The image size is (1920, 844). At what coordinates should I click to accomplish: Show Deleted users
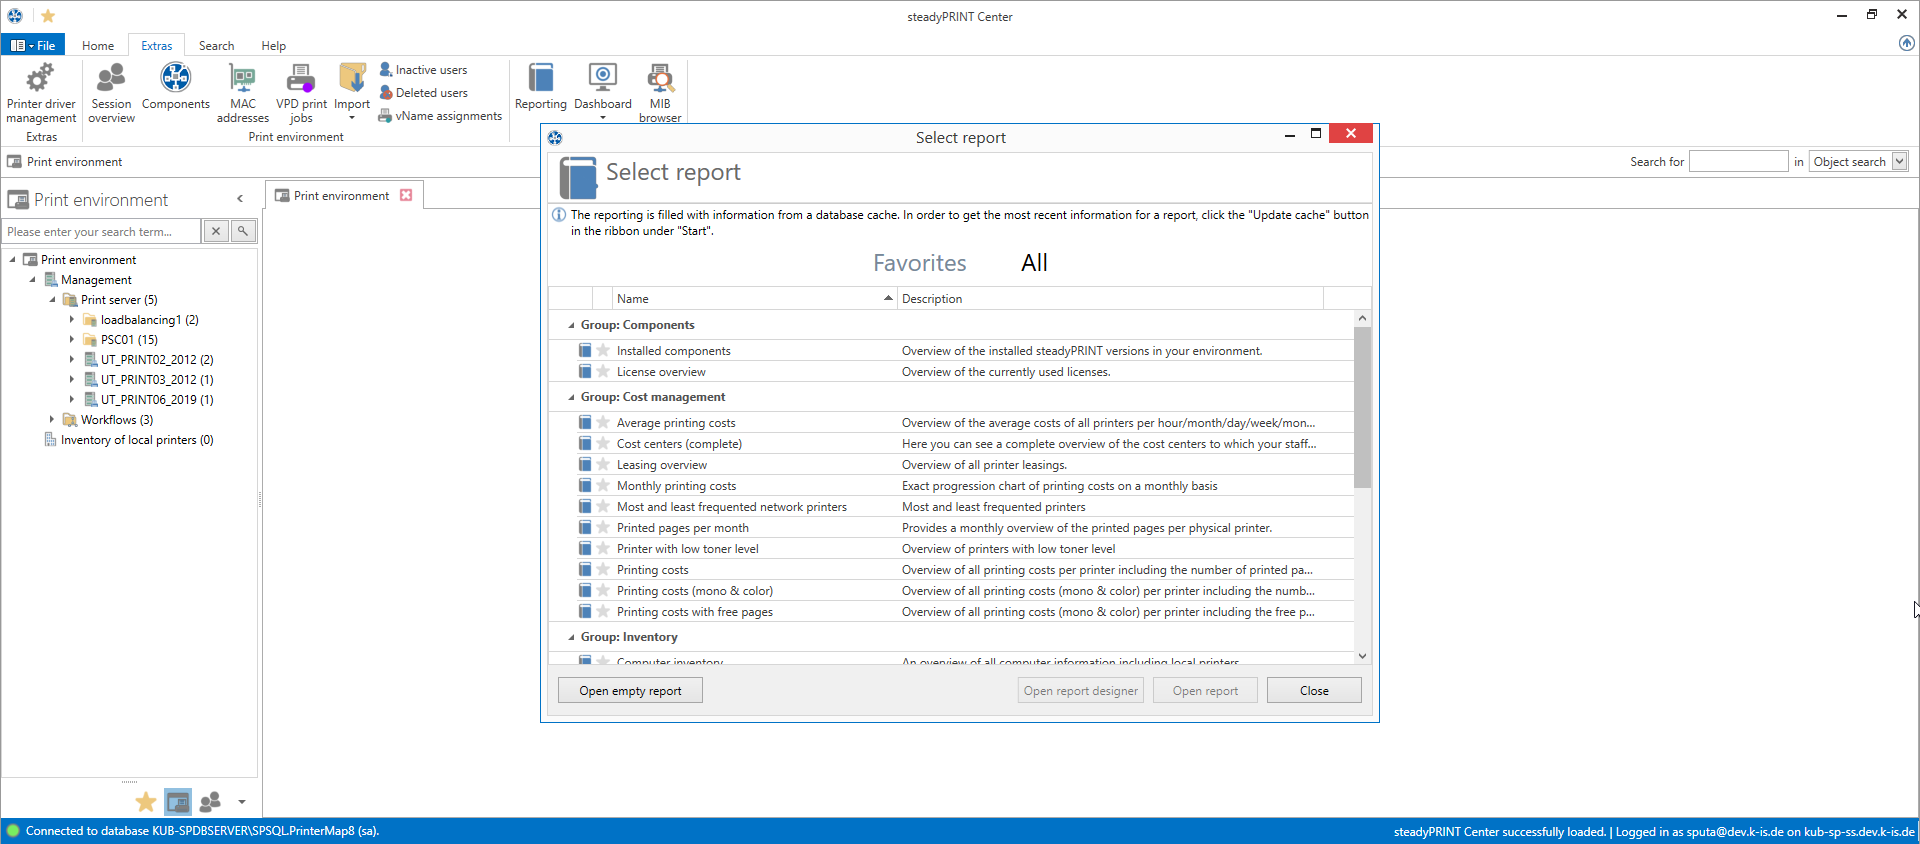tap(424, 93)
